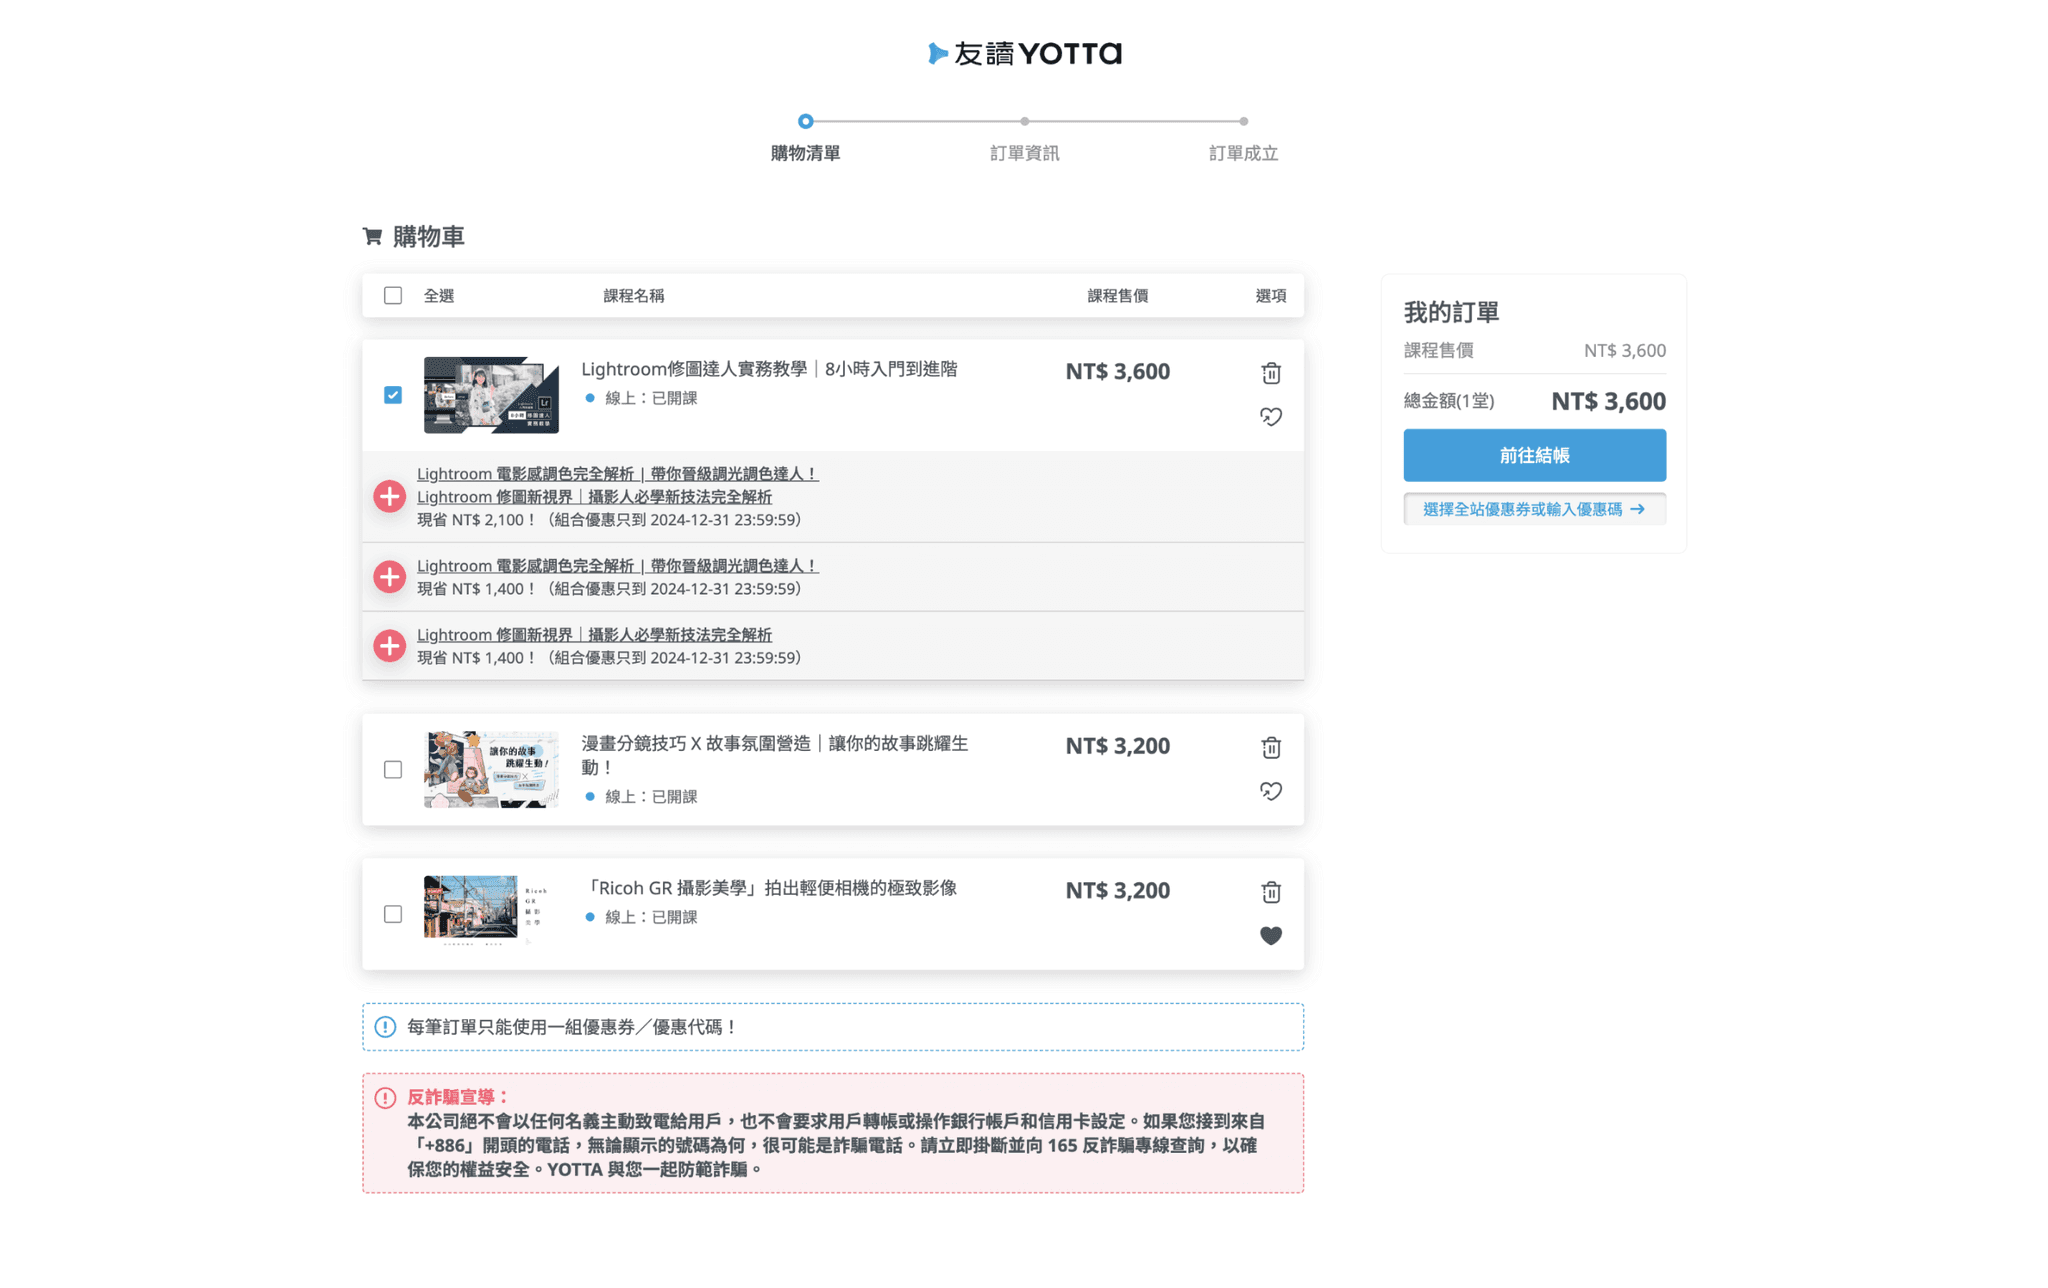This screenshot has width=2048, height=1288.
Task: Click the NT$ 3,200 price of Ricoh GR course
Action: tap(1117, 890)
